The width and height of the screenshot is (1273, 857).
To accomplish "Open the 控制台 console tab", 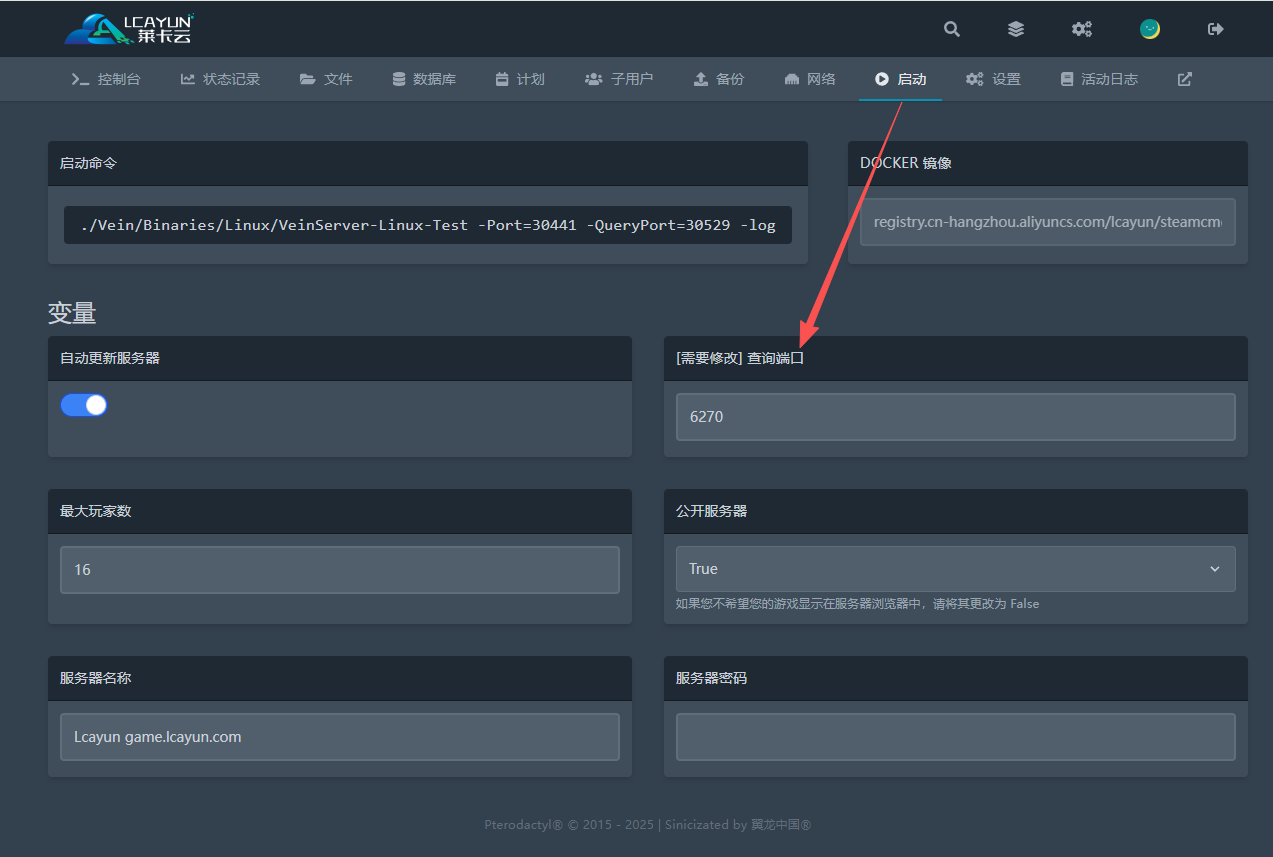I will point(106,79).
